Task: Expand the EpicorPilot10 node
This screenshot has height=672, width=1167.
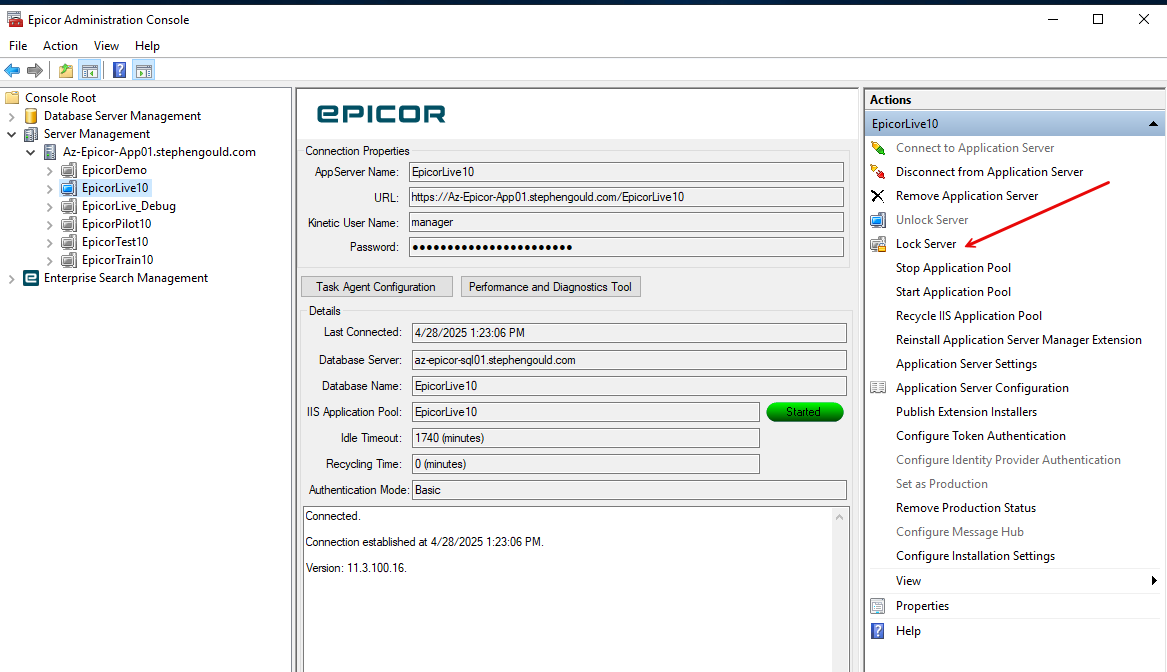Action: tap(49, 224)
